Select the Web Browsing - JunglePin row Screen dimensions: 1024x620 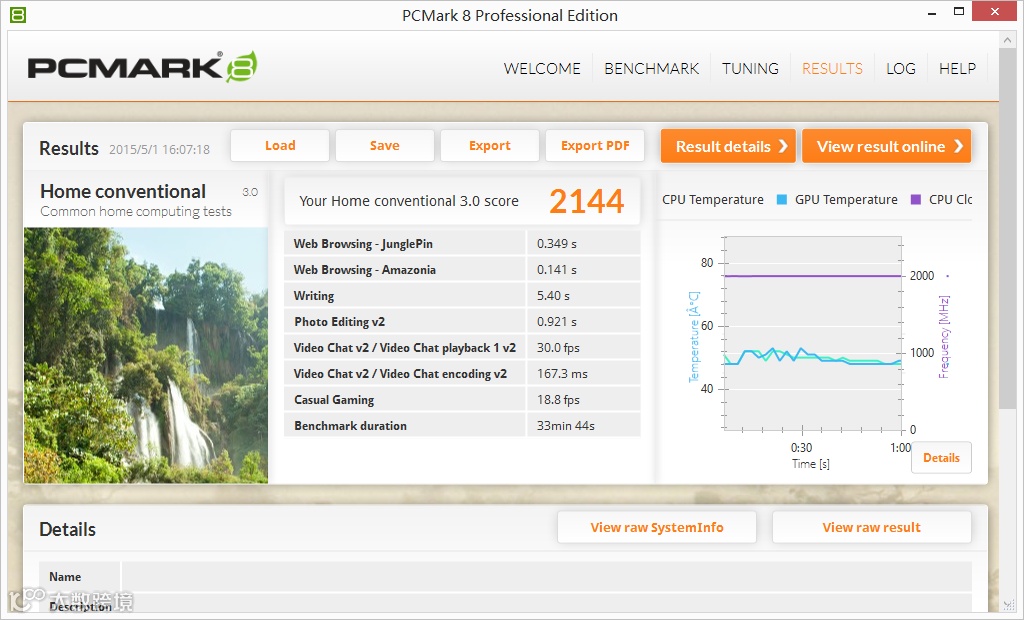point(462,244)
